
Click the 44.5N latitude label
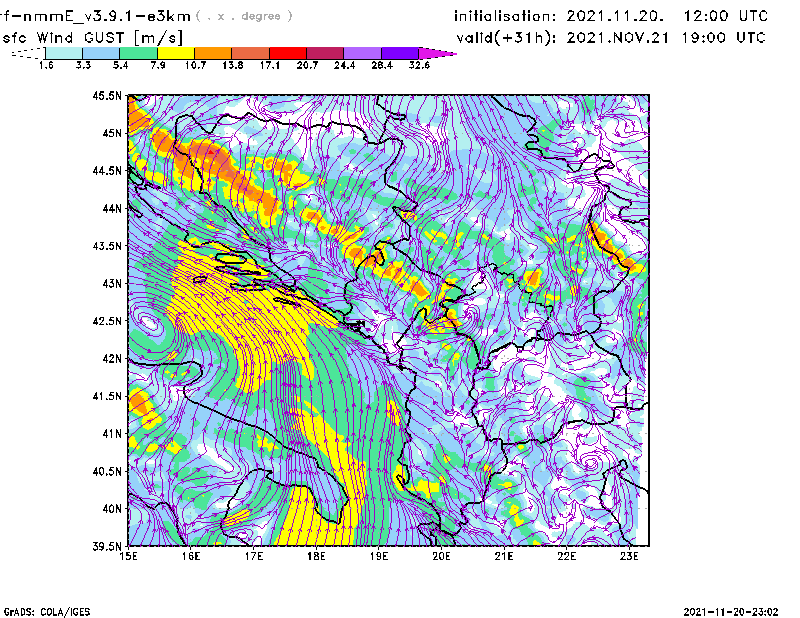pos(107,170)
